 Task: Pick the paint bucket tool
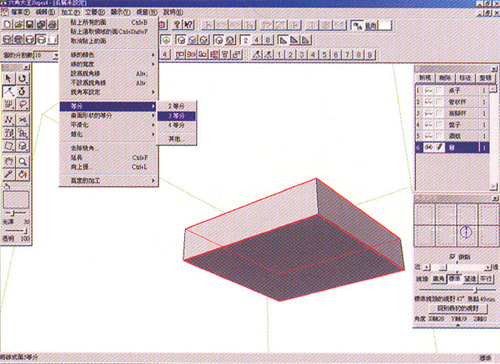point(22,174)
